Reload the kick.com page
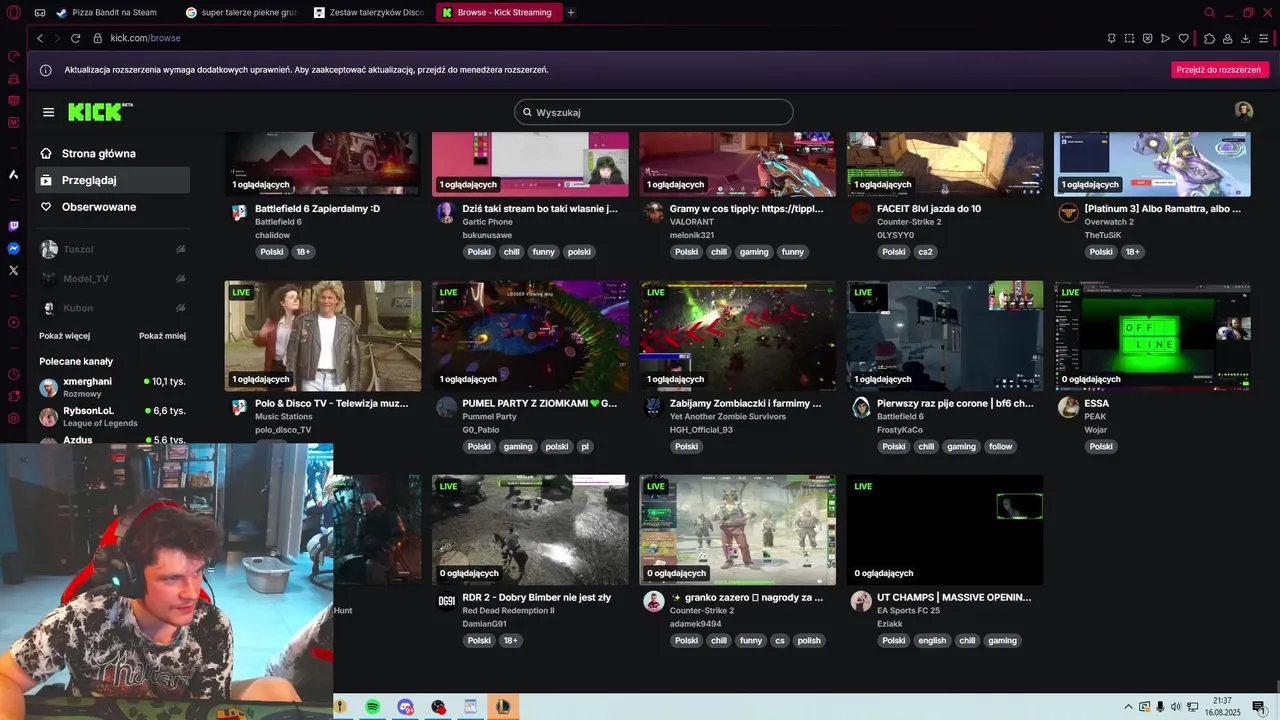1280x720 pixels. click(75, 38)
